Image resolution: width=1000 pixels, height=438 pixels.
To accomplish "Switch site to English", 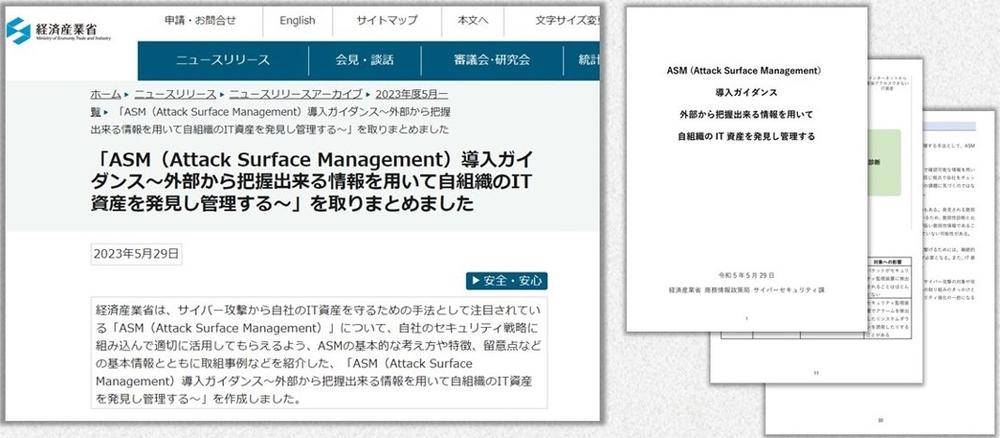I will pos(297,20).
